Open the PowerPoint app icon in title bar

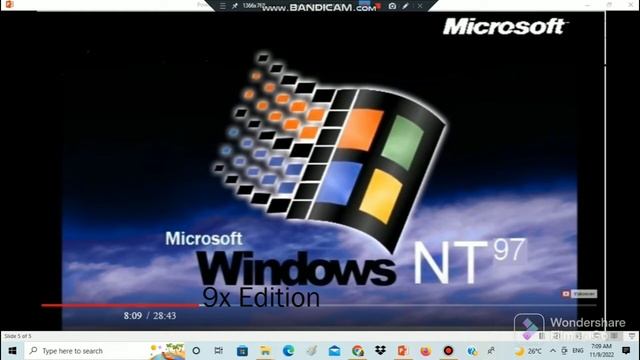pyautogui.click(x=9, y=4)
